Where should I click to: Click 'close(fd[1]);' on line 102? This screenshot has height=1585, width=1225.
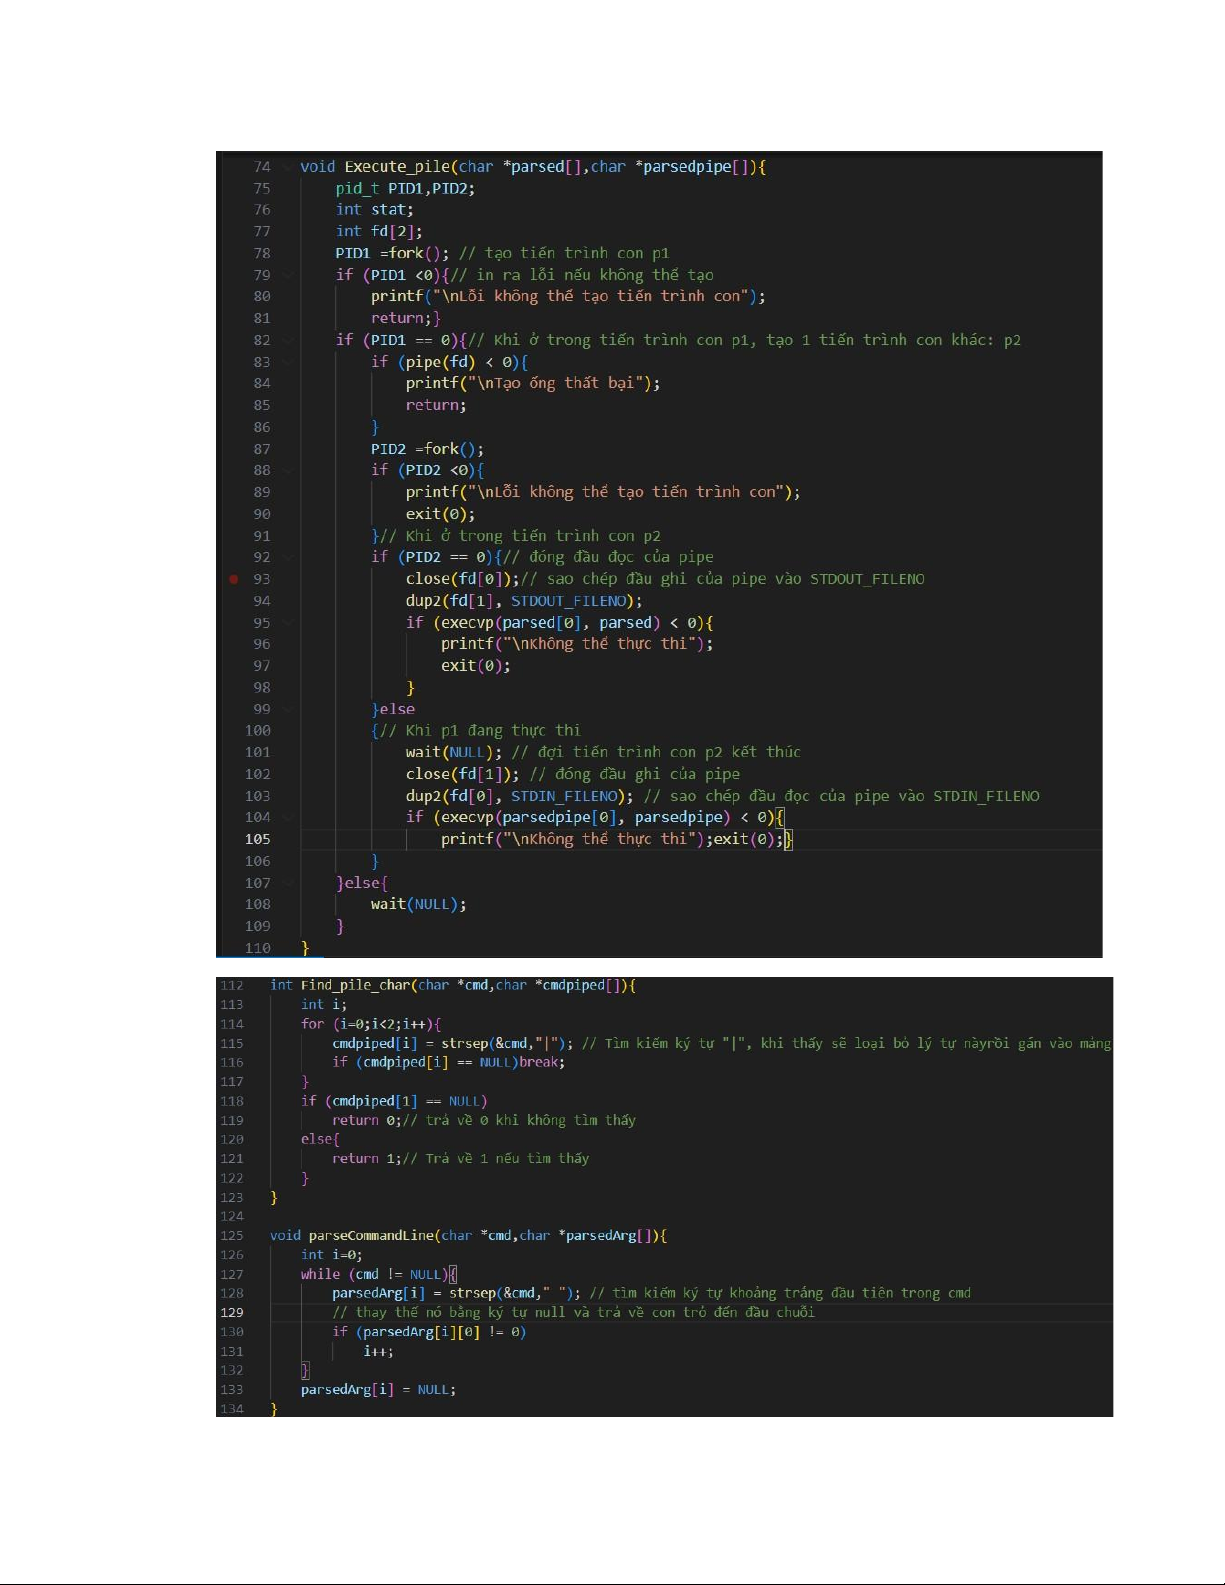(x=462, y=774)
